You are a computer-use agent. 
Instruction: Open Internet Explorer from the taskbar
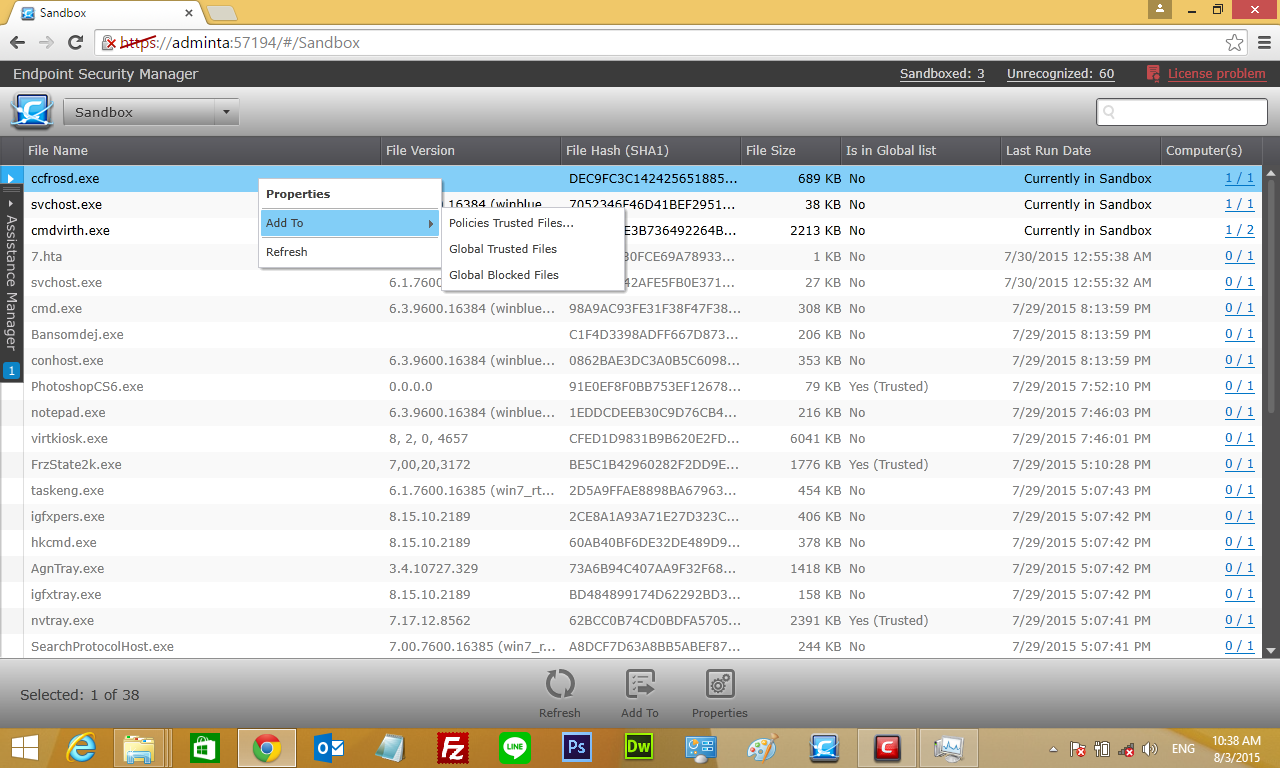pos(81,748)
